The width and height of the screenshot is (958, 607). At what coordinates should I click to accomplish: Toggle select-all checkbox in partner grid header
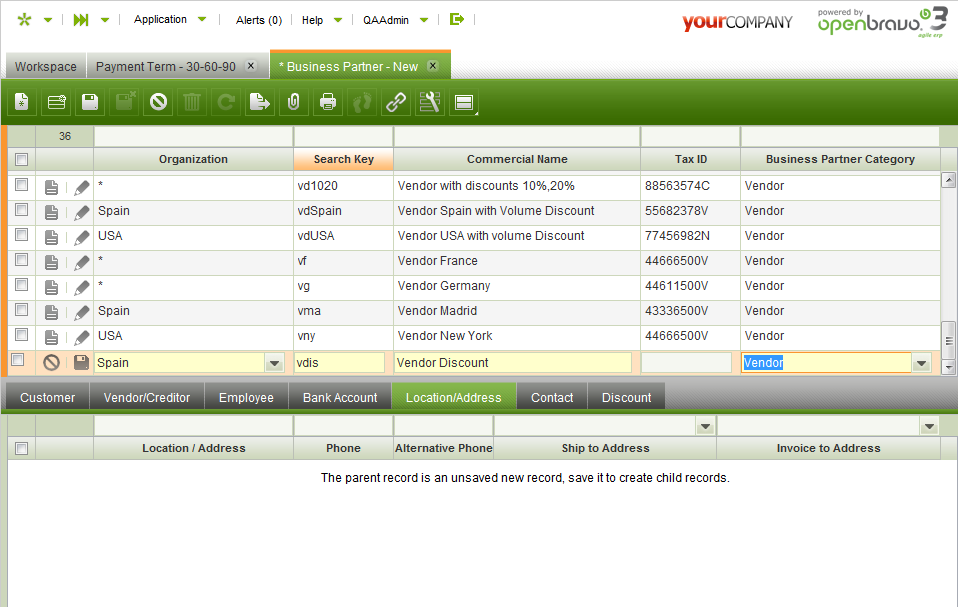21,159
